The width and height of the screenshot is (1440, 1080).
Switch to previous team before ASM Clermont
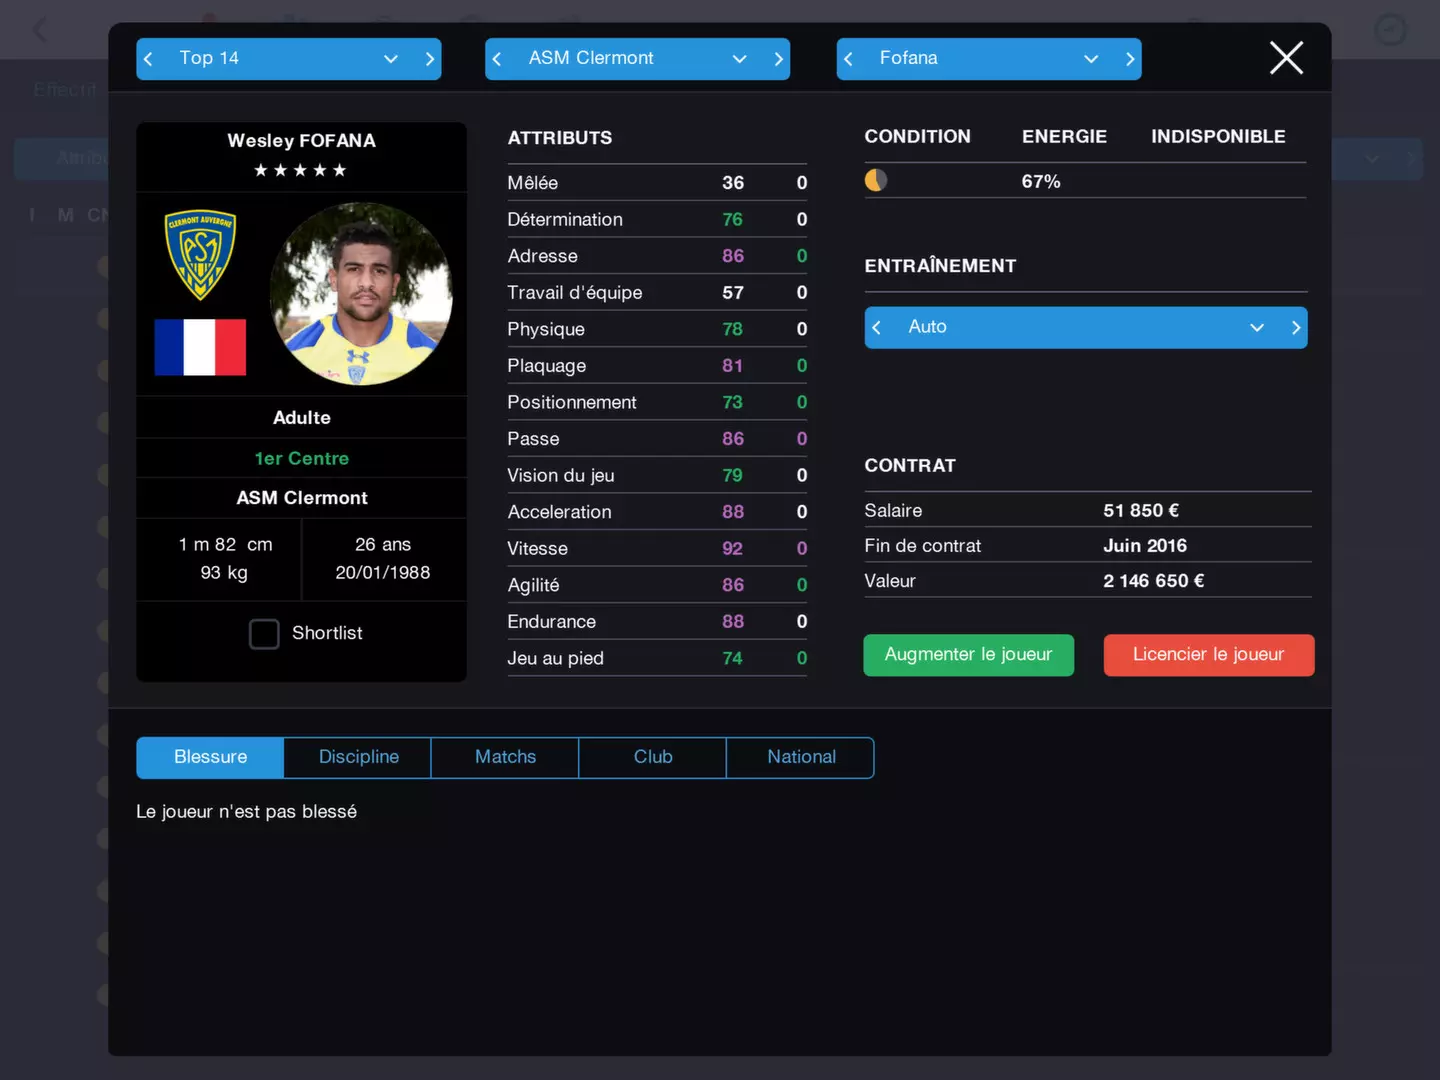point(497,59)
